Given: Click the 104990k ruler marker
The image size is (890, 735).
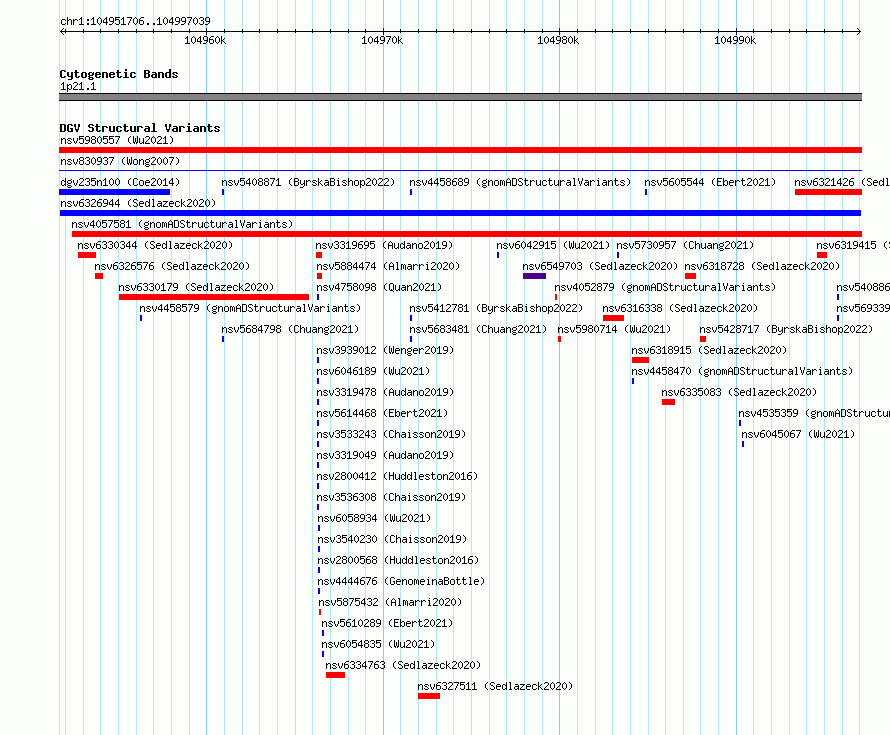Looking at the screenshot, I should click(x=735, y=40).
